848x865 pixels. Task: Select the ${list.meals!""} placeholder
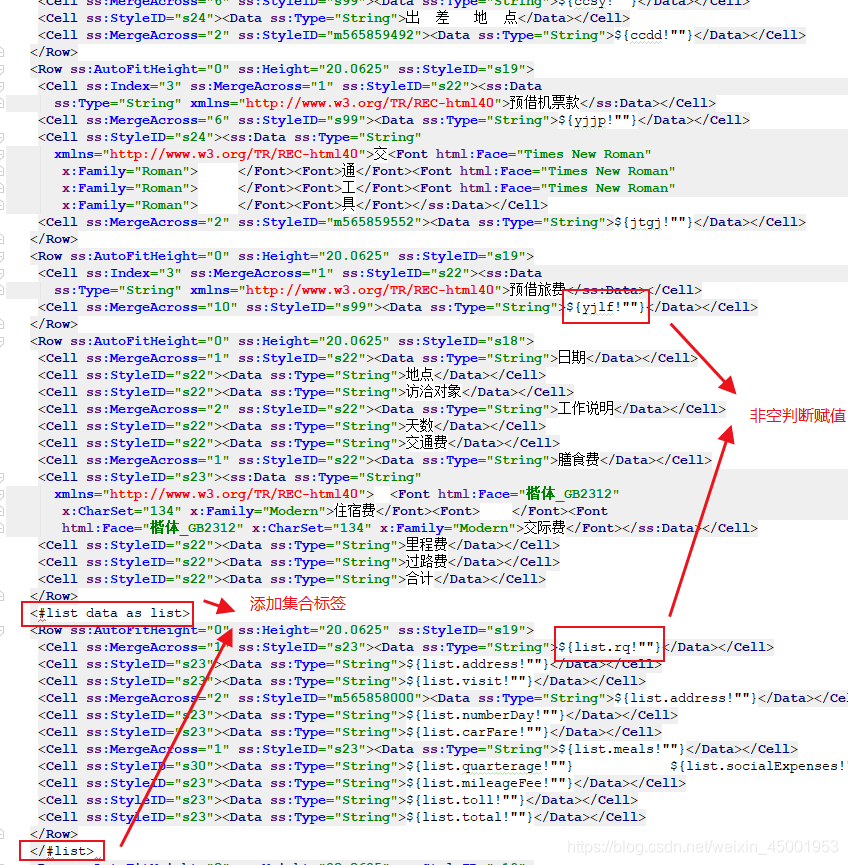(621, 749)
